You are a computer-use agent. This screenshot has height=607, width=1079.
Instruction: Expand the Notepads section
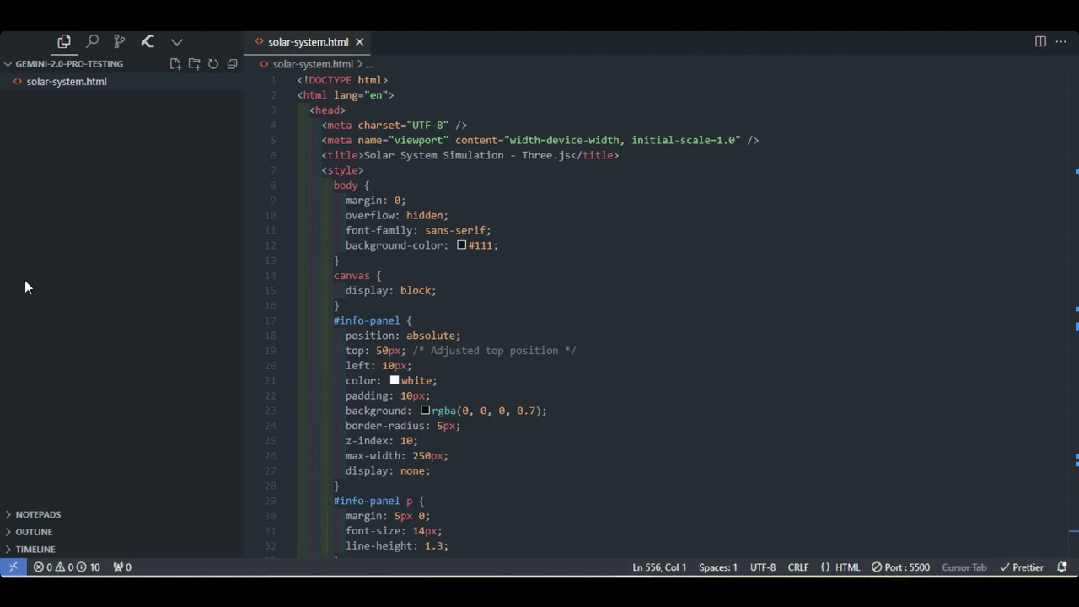[x=38, y=515]
